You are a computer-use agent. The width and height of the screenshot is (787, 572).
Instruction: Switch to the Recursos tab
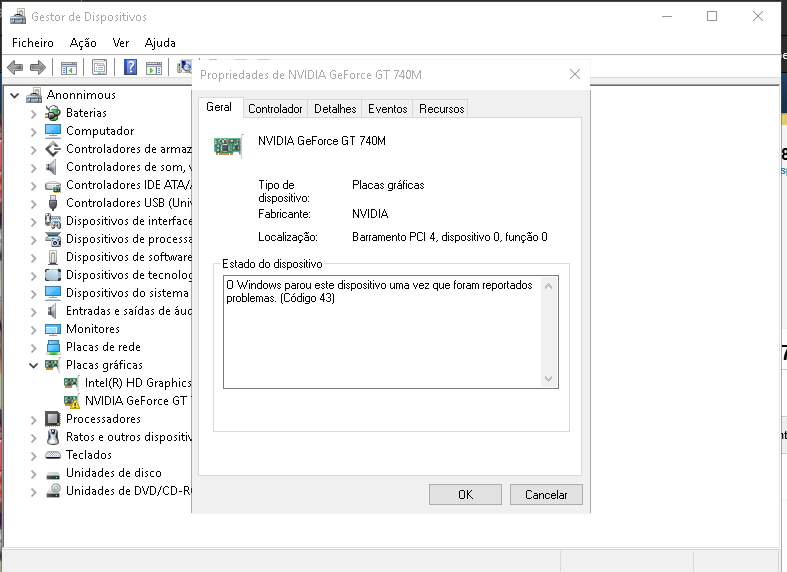pos(442,109)
